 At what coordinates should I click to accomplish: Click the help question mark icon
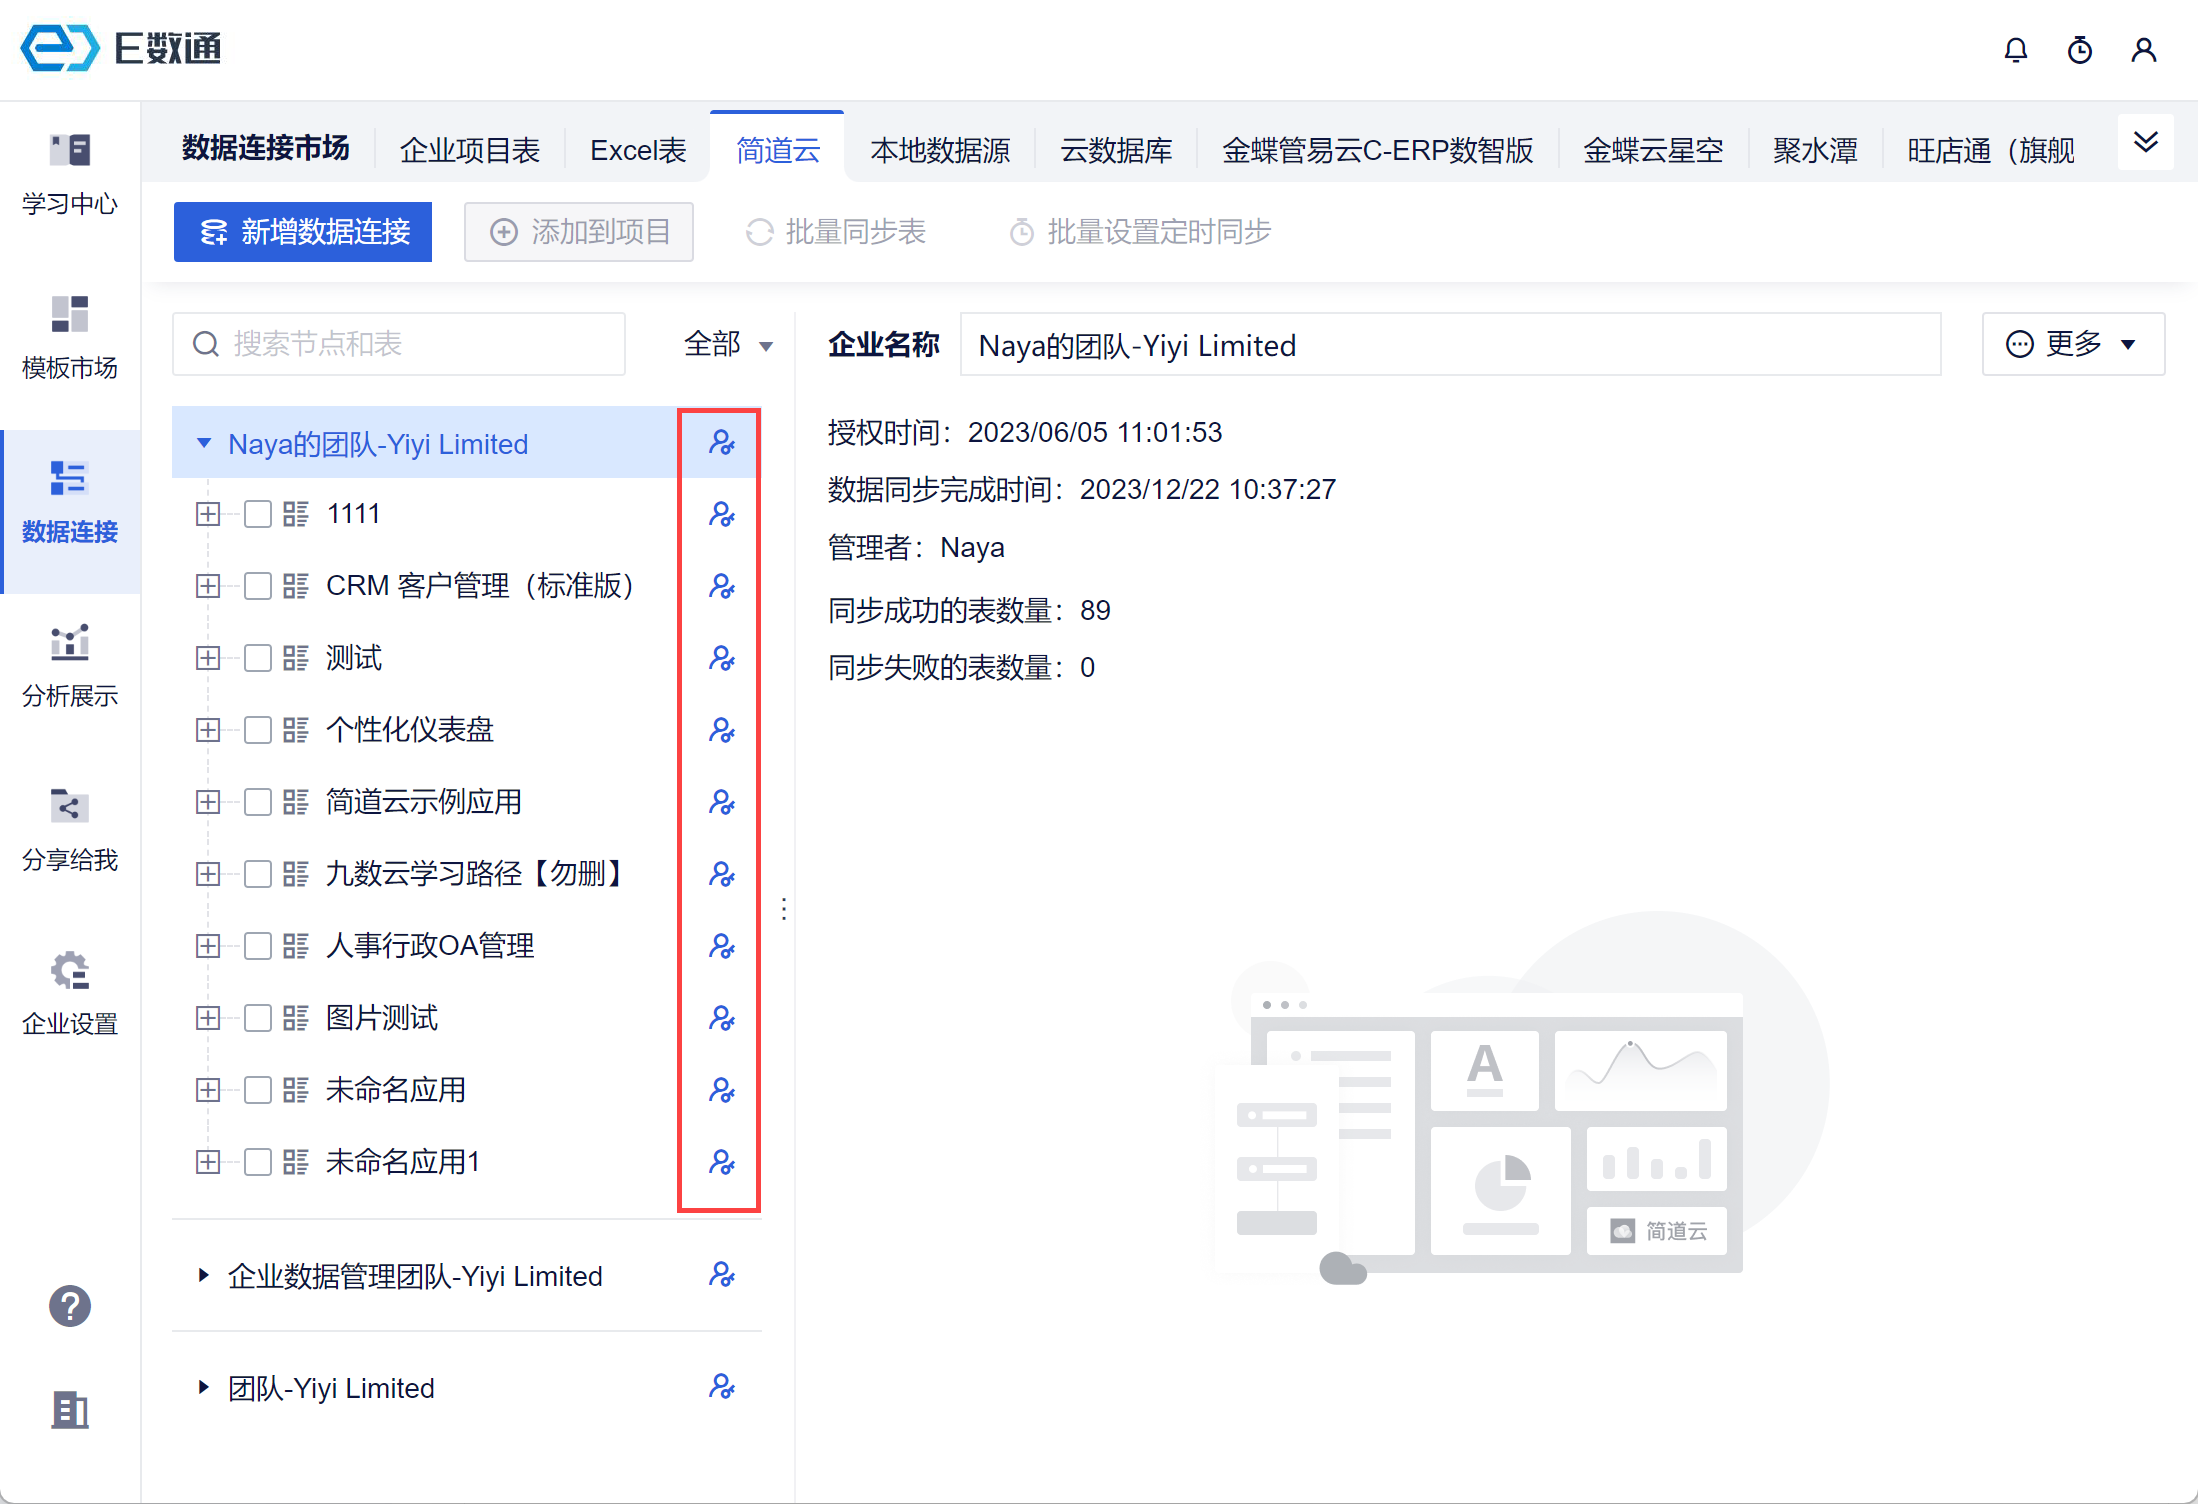[69, 1305]
